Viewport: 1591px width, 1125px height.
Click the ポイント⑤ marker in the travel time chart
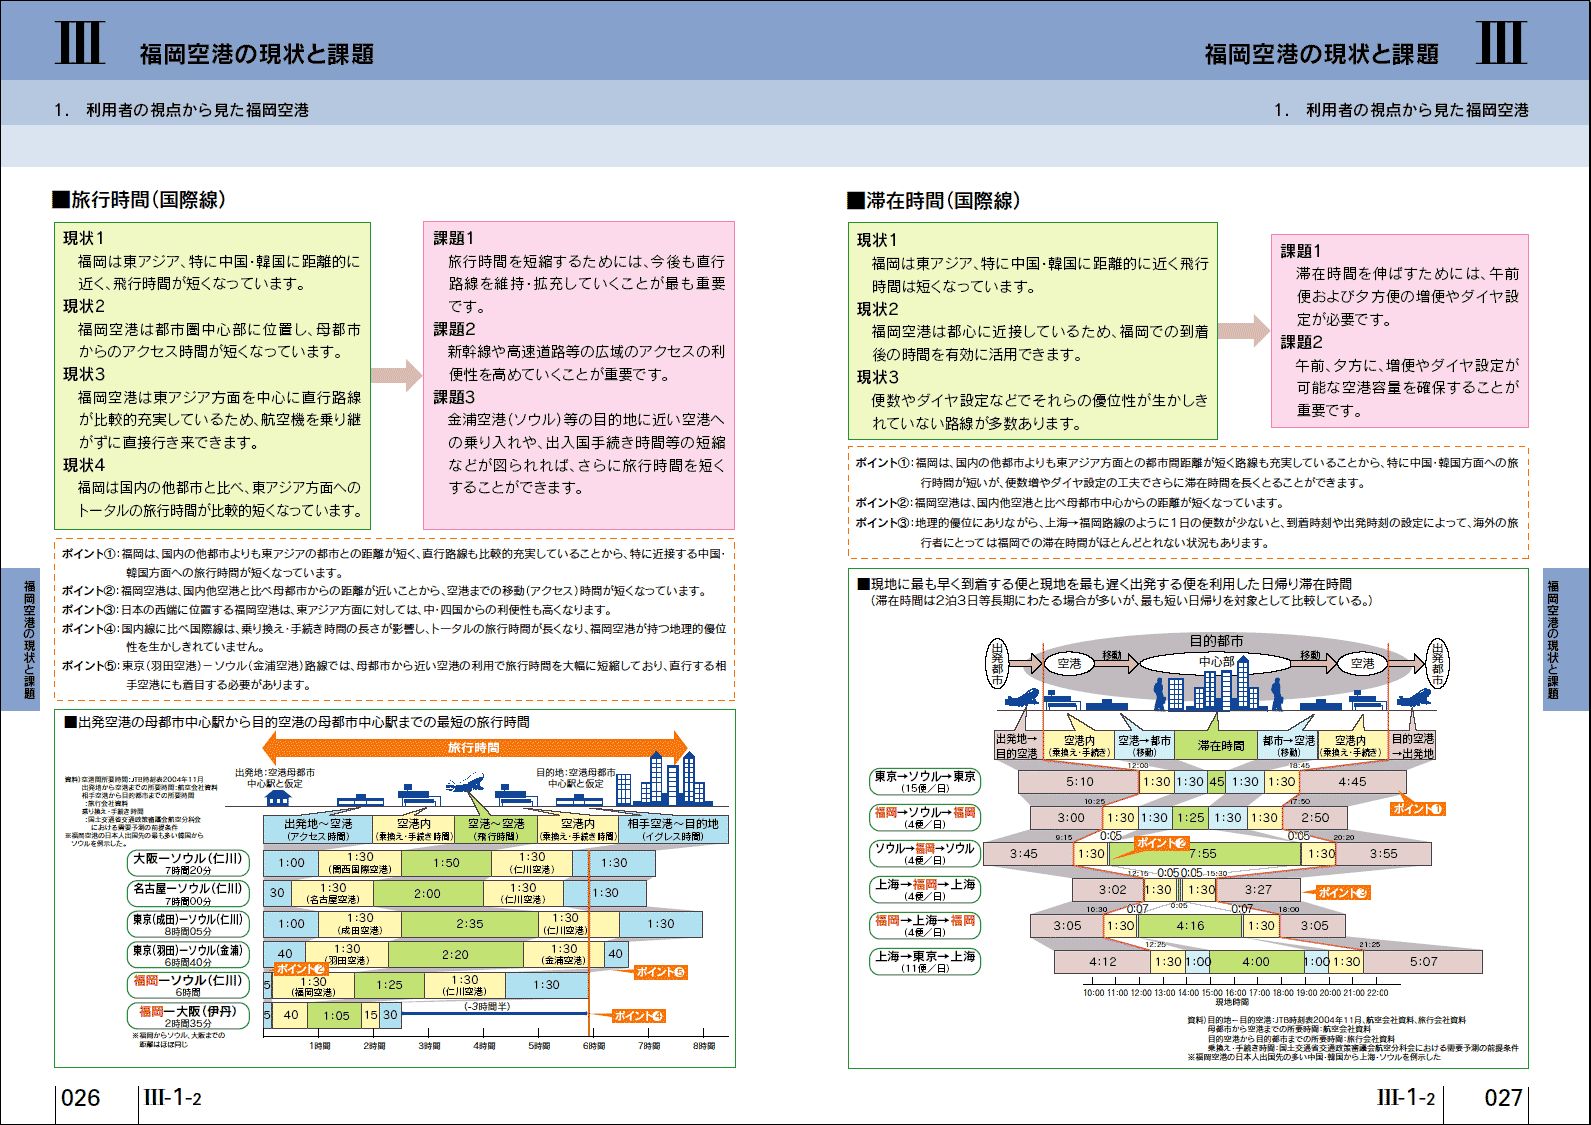pos(660,972)
